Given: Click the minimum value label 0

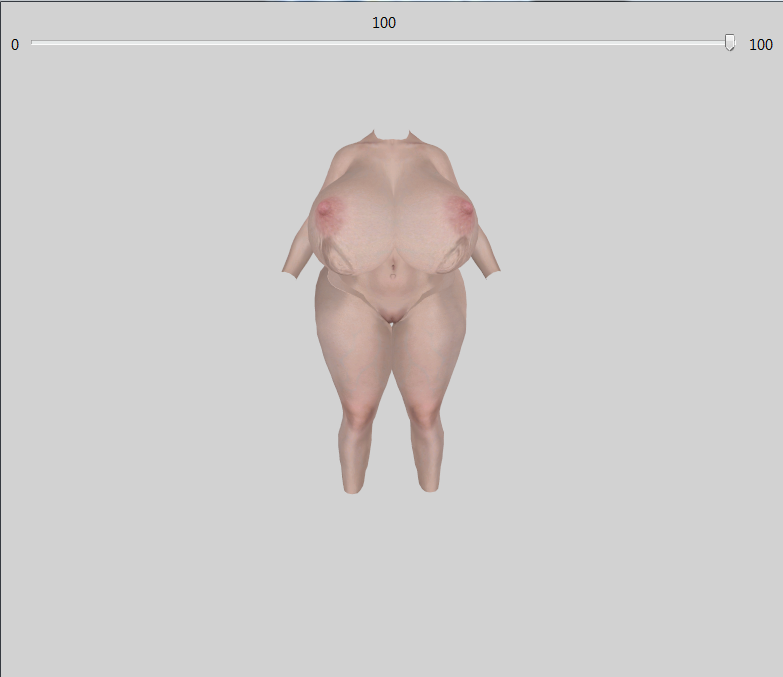Looking at the screenshot, I should 15,45.
